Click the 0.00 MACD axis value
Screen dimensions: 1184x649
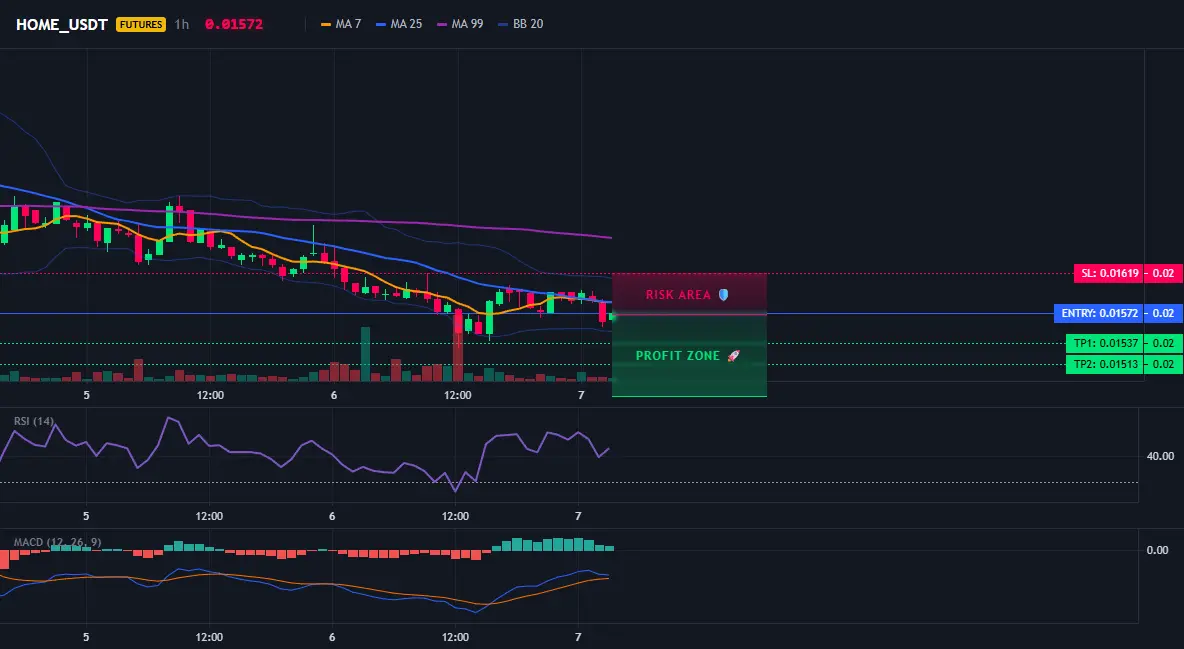point(1158,550)
